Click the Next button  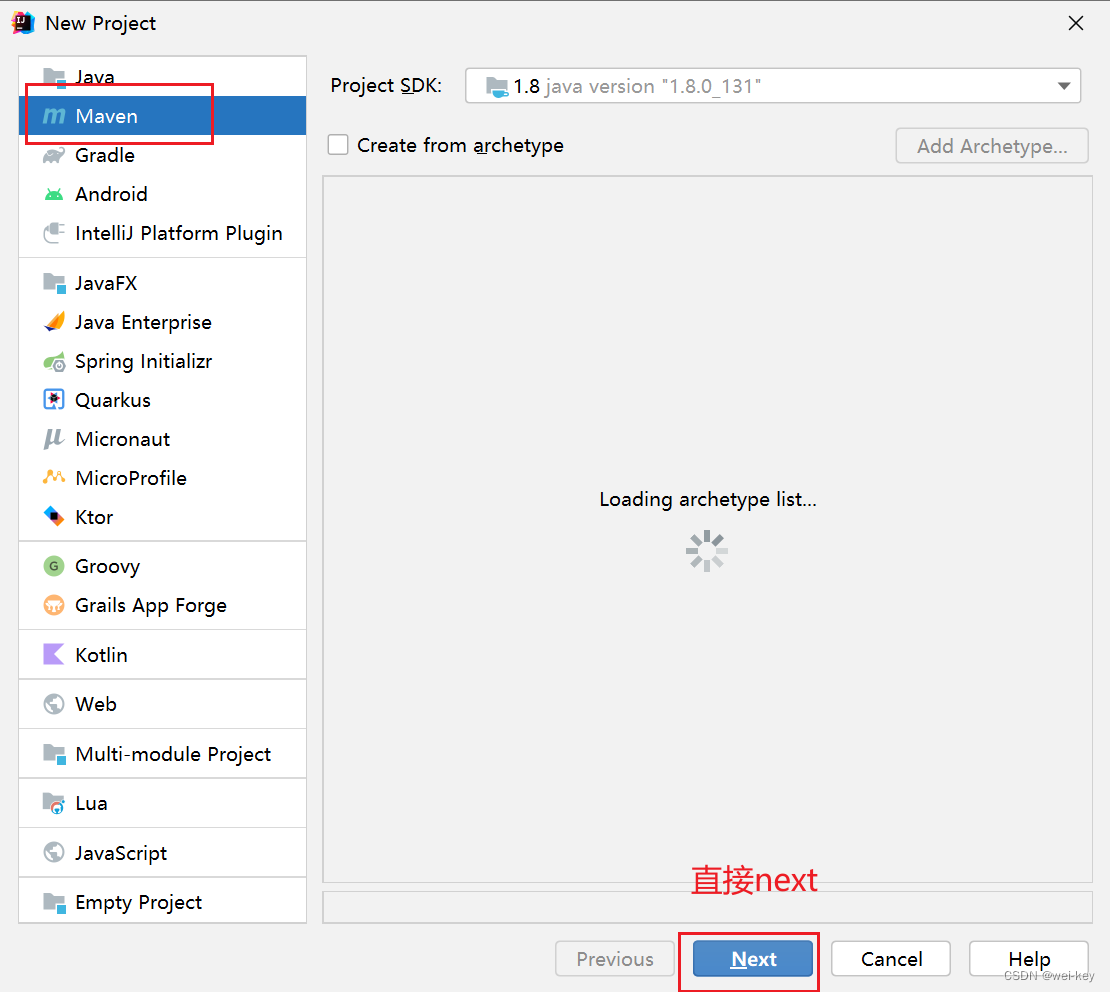click(x=753, y=959)
